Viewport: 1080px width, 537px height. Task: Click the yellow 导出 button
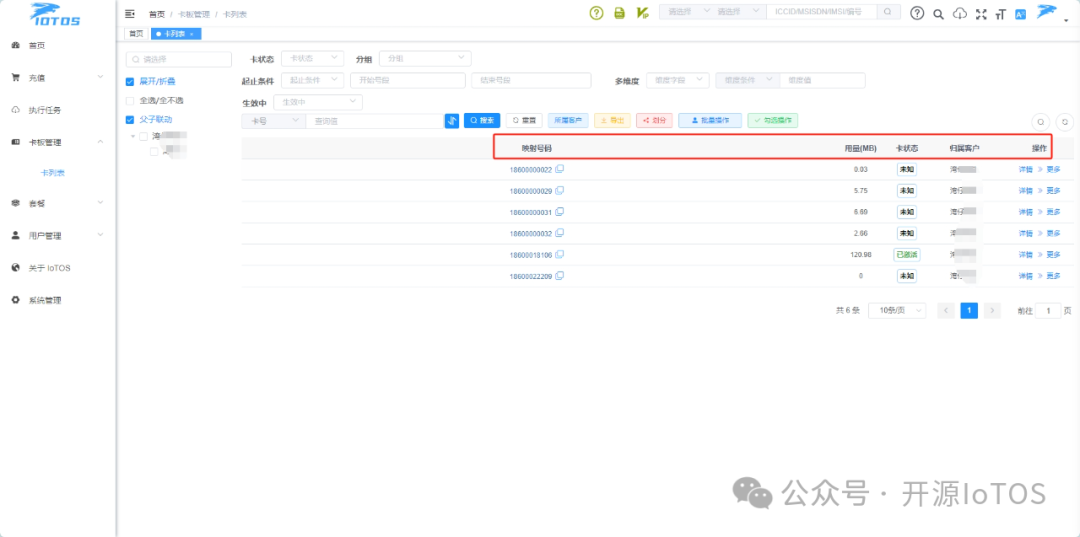tap(612, 120)
